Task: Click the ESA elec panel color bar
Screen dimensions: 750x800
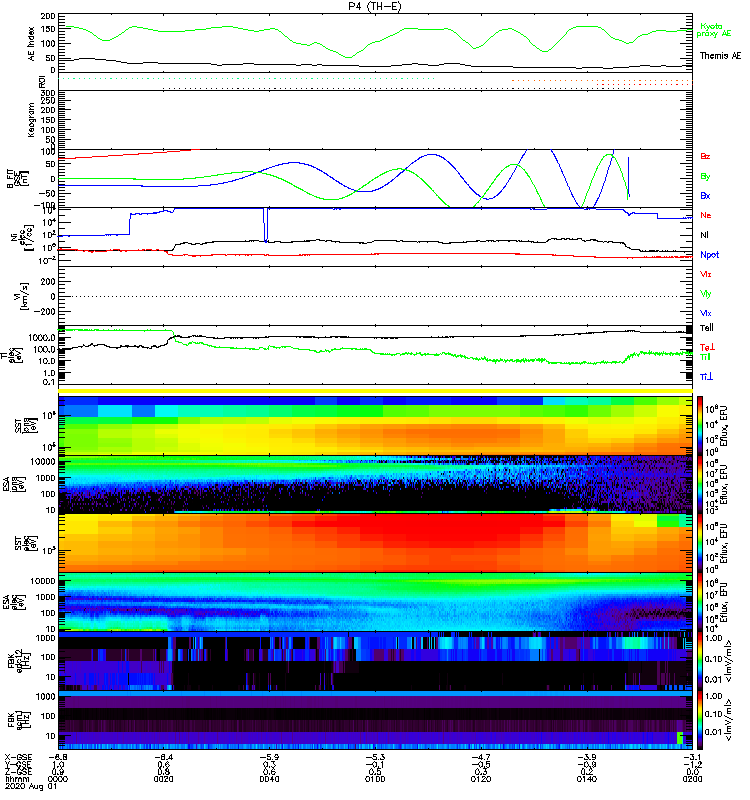Action: [x=699, y=602]
